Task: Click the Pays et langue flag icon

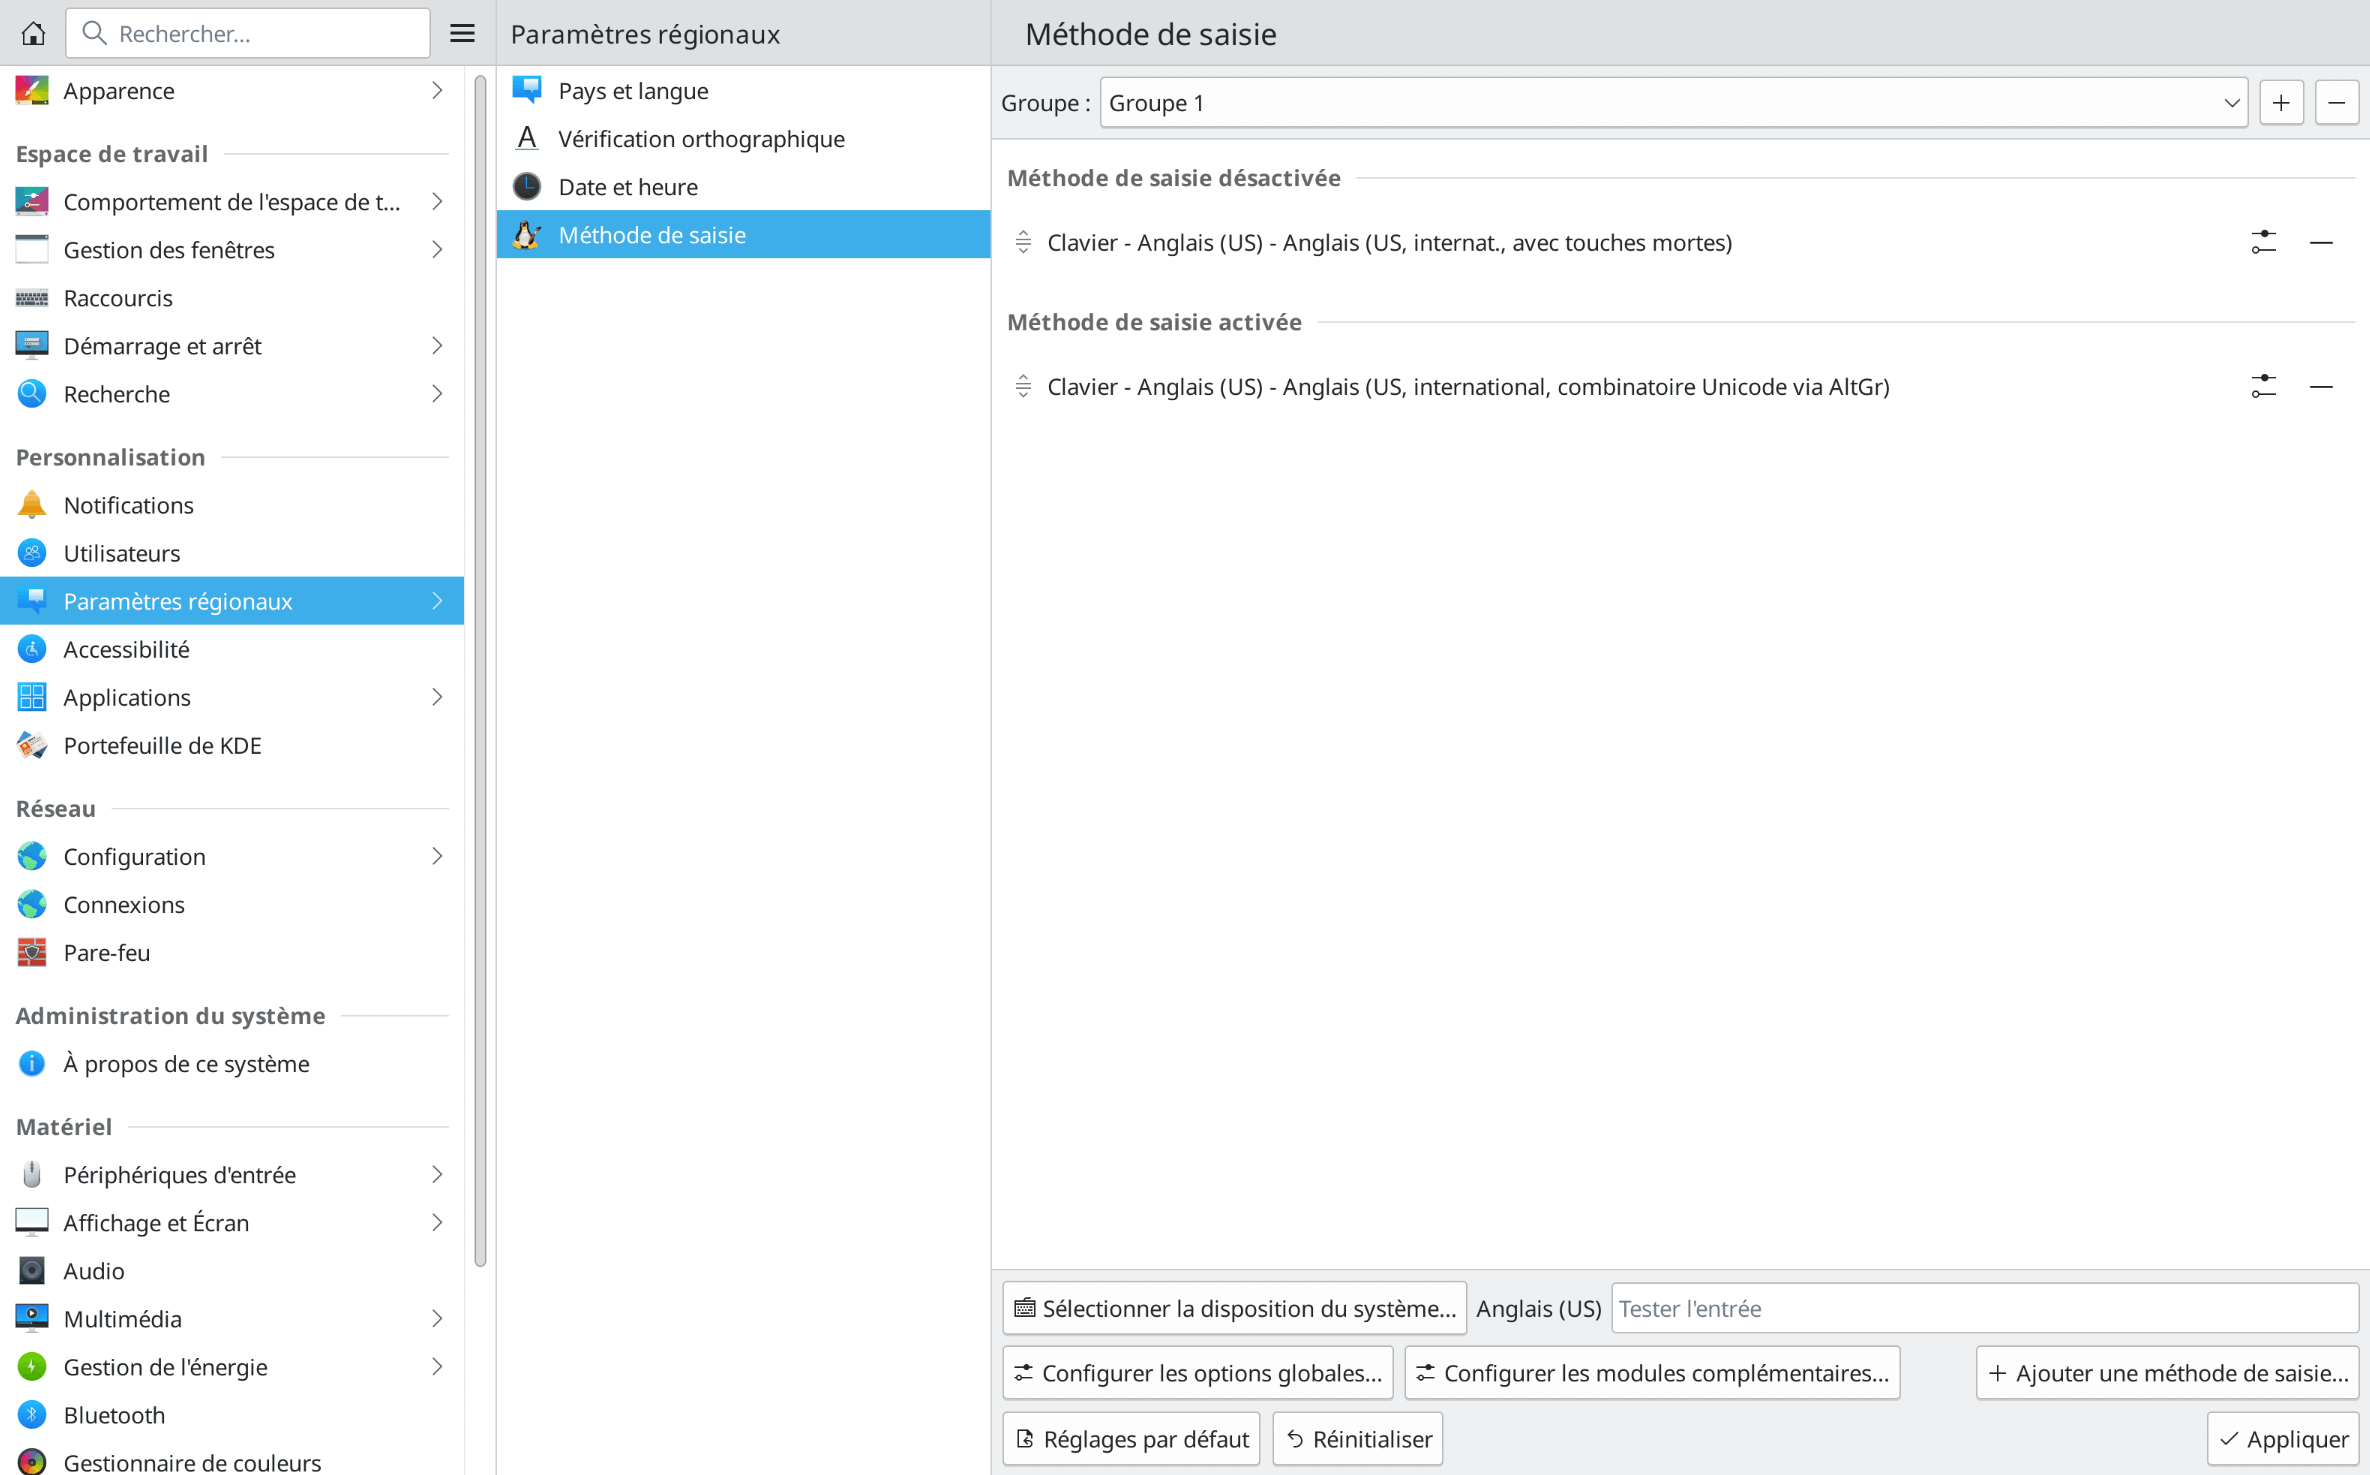Action: pos(527,90)
